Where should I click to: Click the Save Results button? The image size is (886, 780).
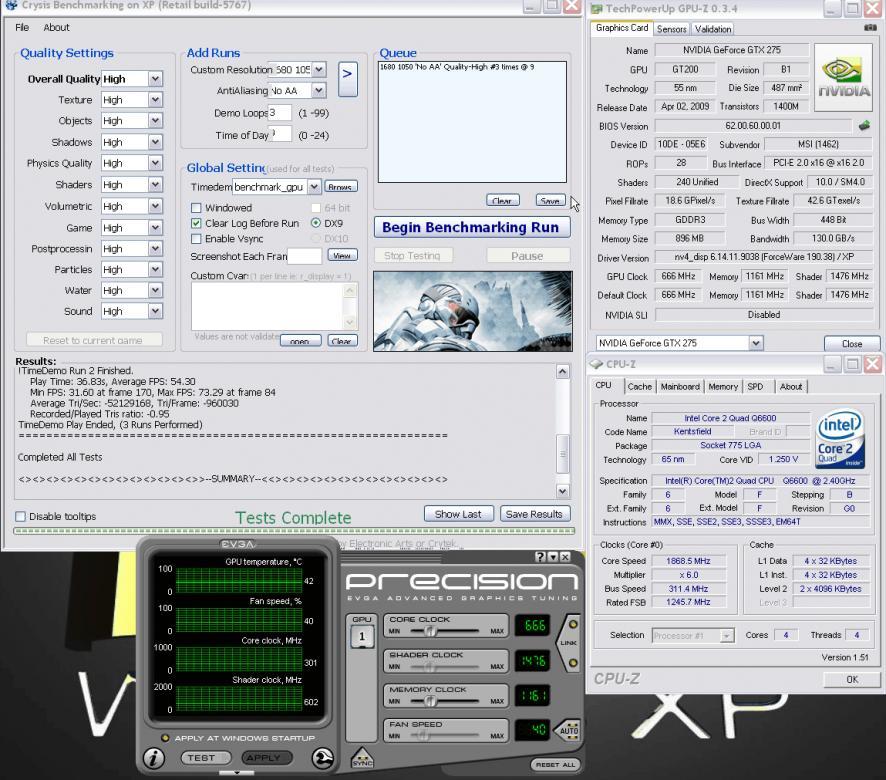click(x=535, y=514)
